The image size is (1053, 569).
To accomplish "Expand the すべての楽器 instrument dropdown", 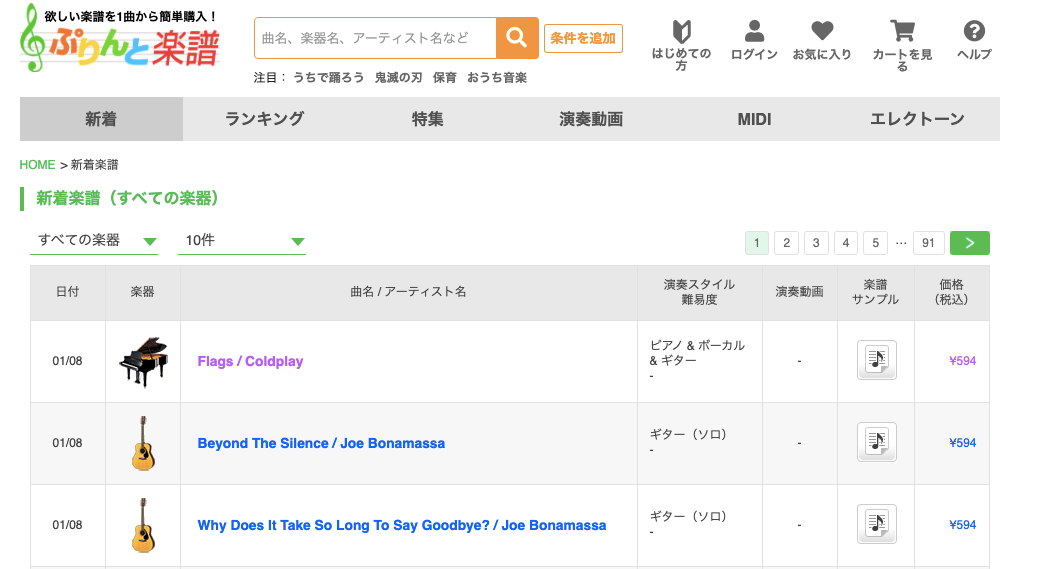I will click(94, 240).
